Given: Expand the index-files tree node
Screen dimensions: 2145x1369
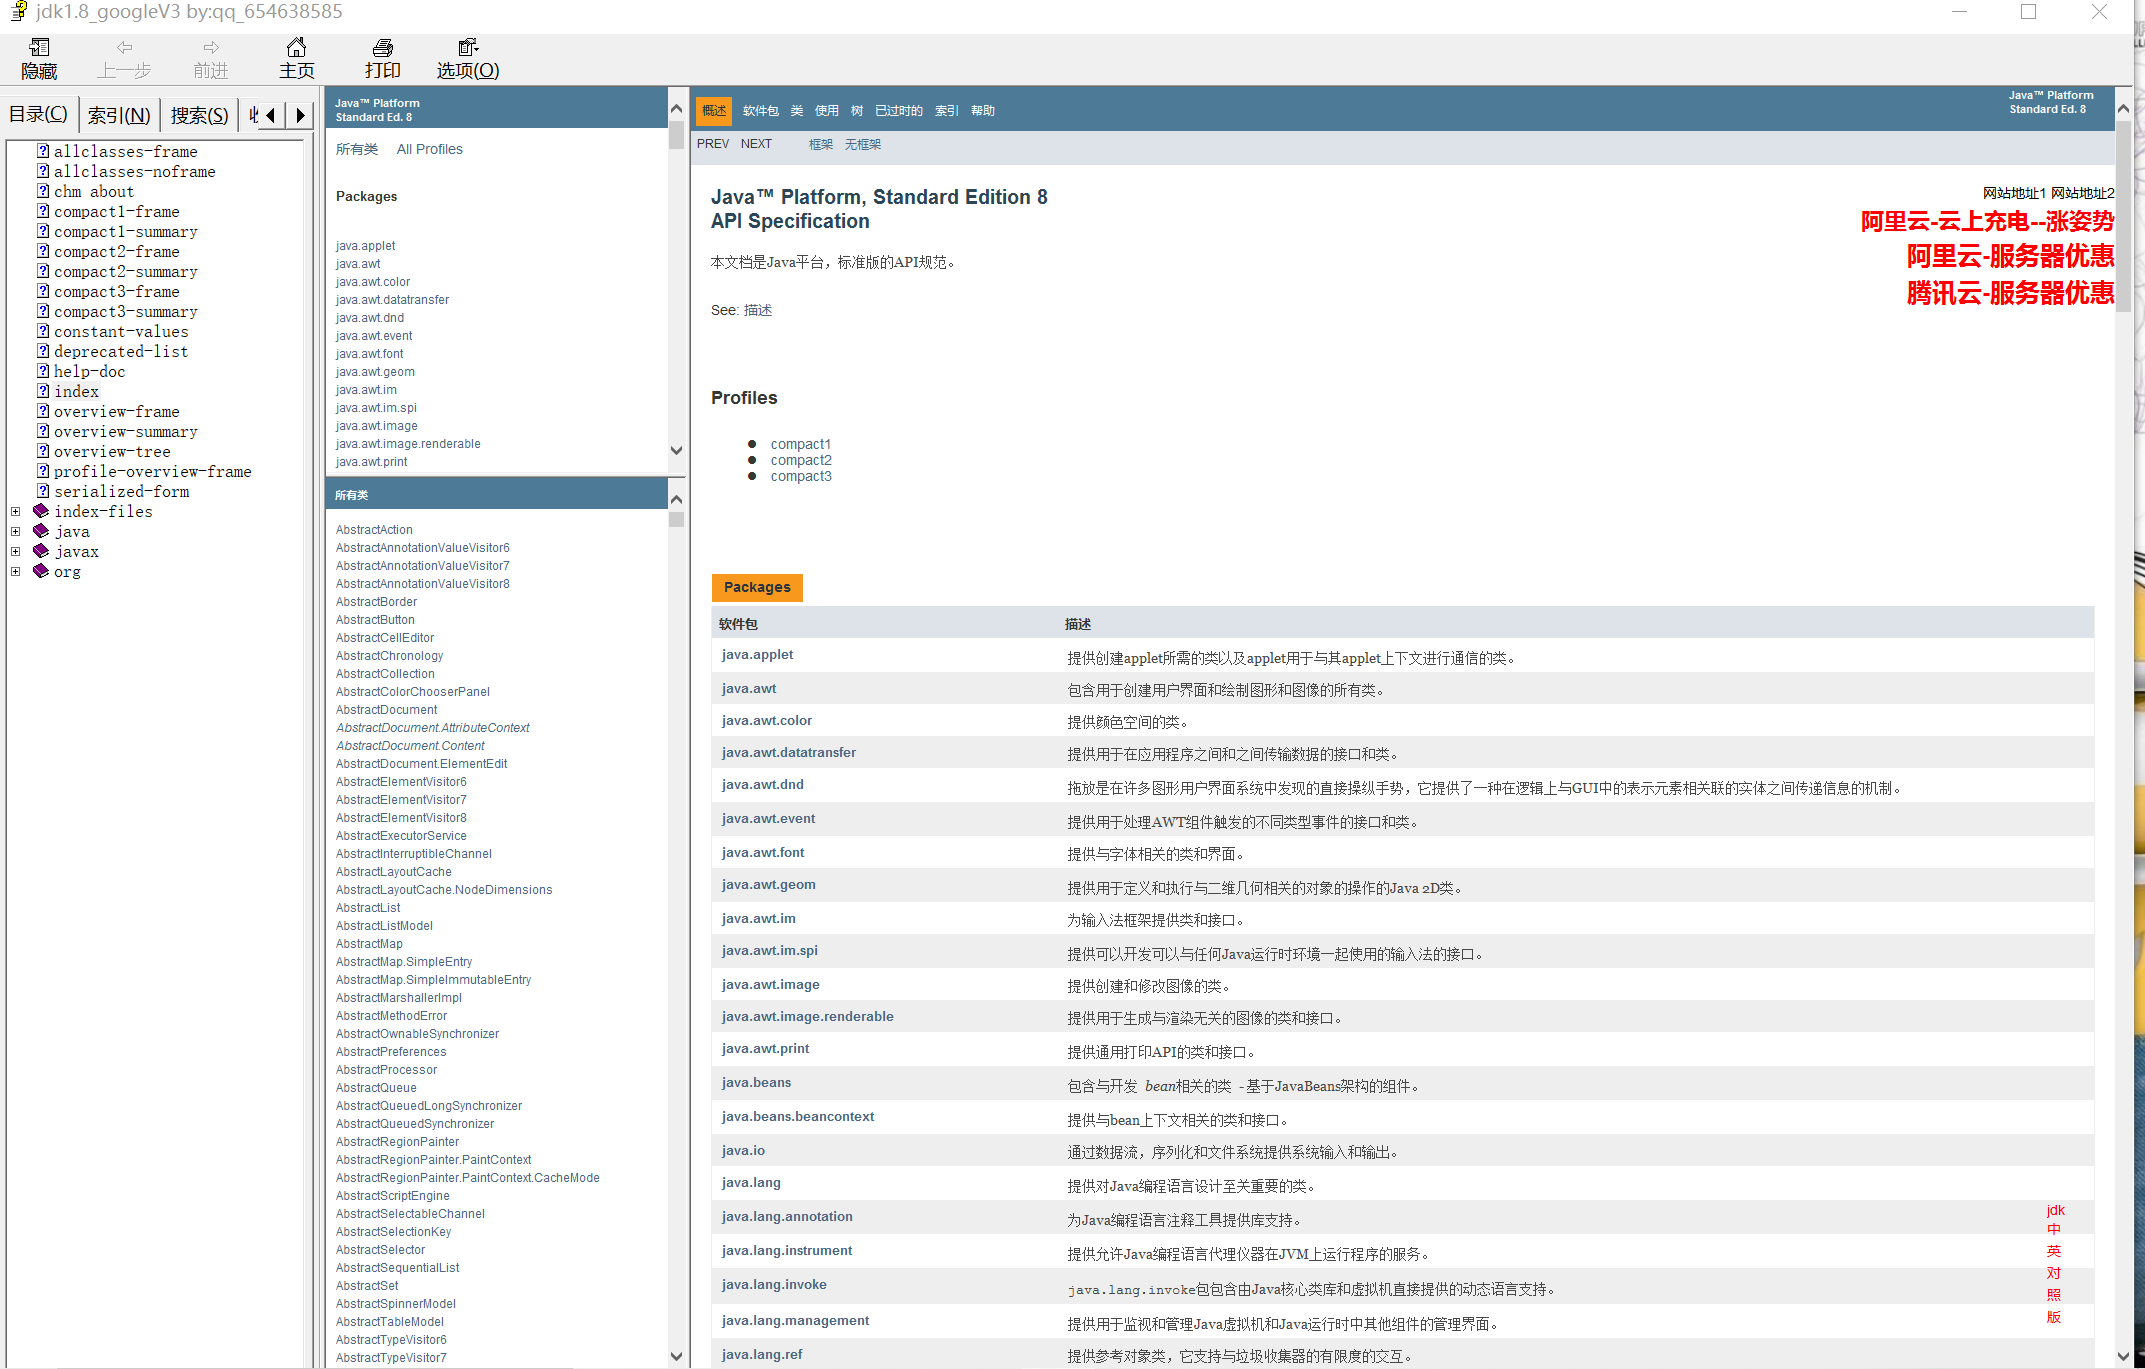Looking at the screenshot, I should [16, 511].
